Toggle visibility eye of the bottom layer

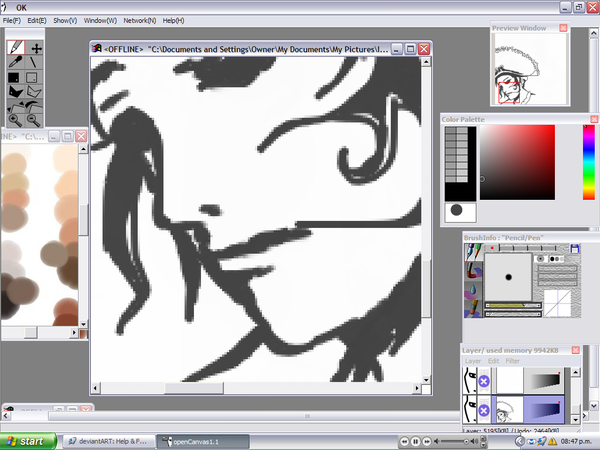[x=470, y=410]
